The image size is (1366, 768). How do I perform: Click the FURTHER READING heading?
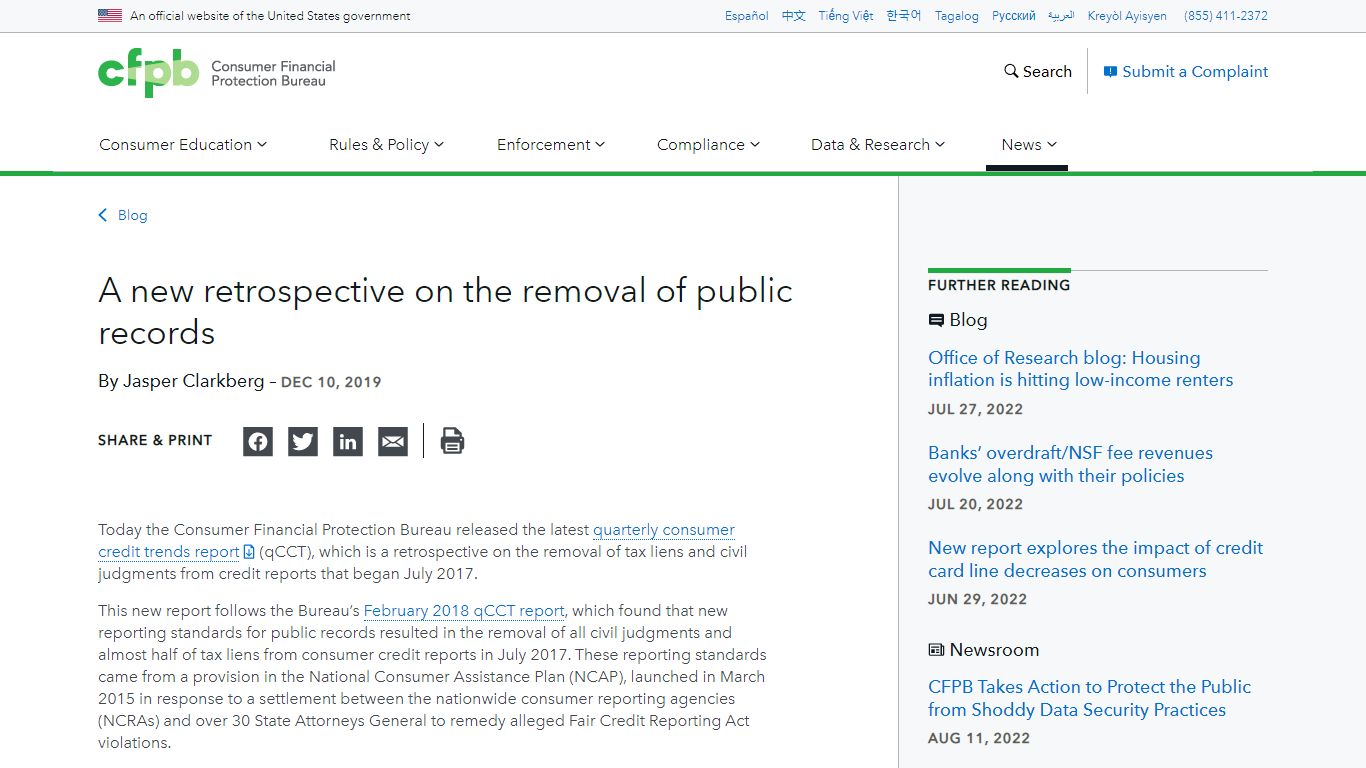click(999, 285)
